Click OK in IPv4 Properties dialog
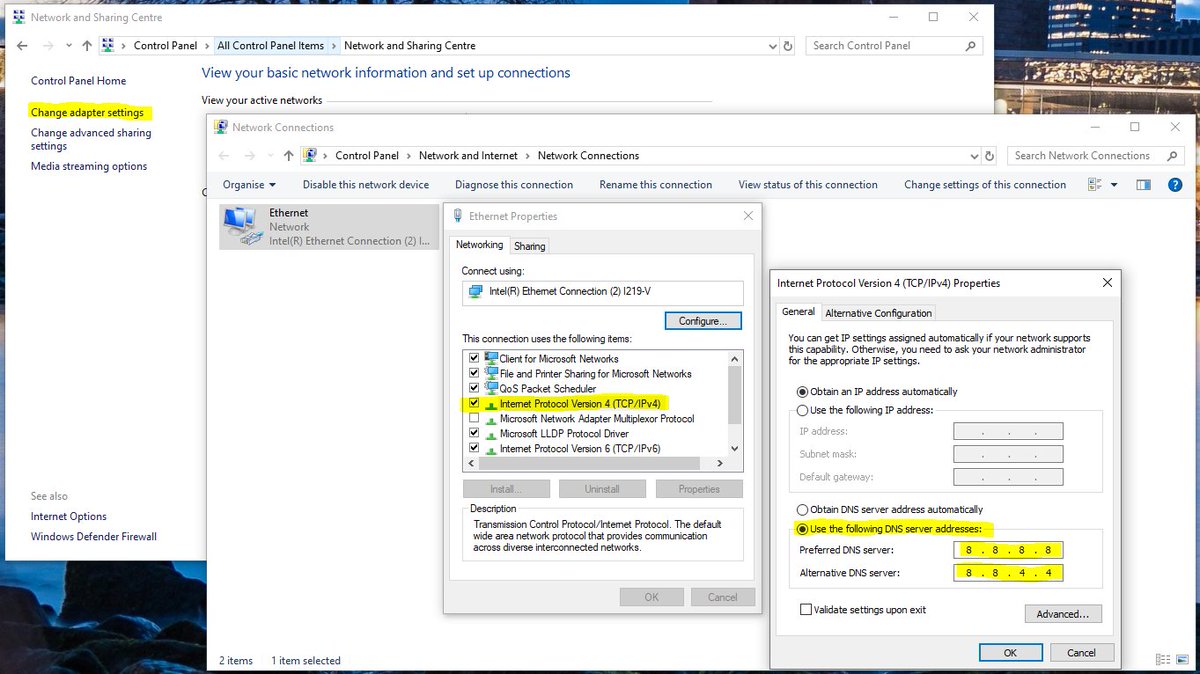Viewport: 1200px width, 674px height. pos(1010,652)
